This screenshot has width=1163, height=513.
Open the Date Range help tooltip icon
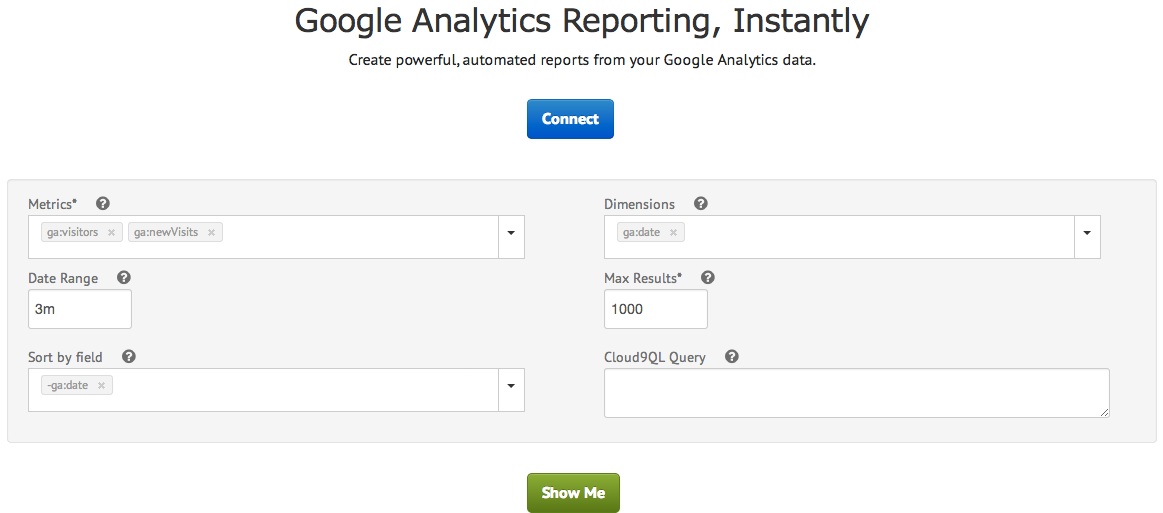click(123, 278)
